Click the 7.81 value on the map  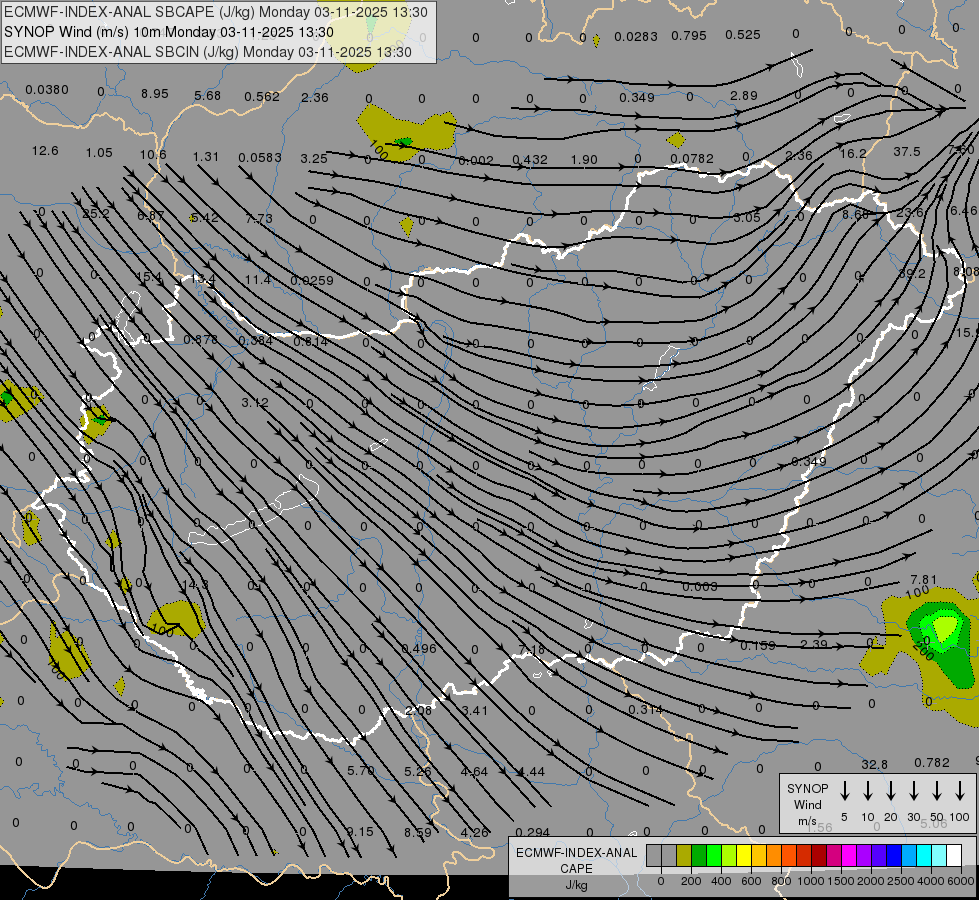click(x=923, y=580)
